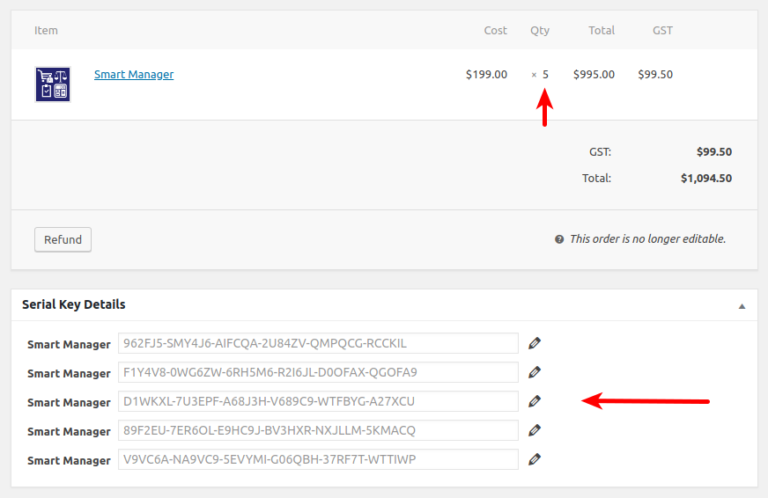768x498 pixels.
Task: Edit the serial key starting 89F2EU
Action: [534, 430]
